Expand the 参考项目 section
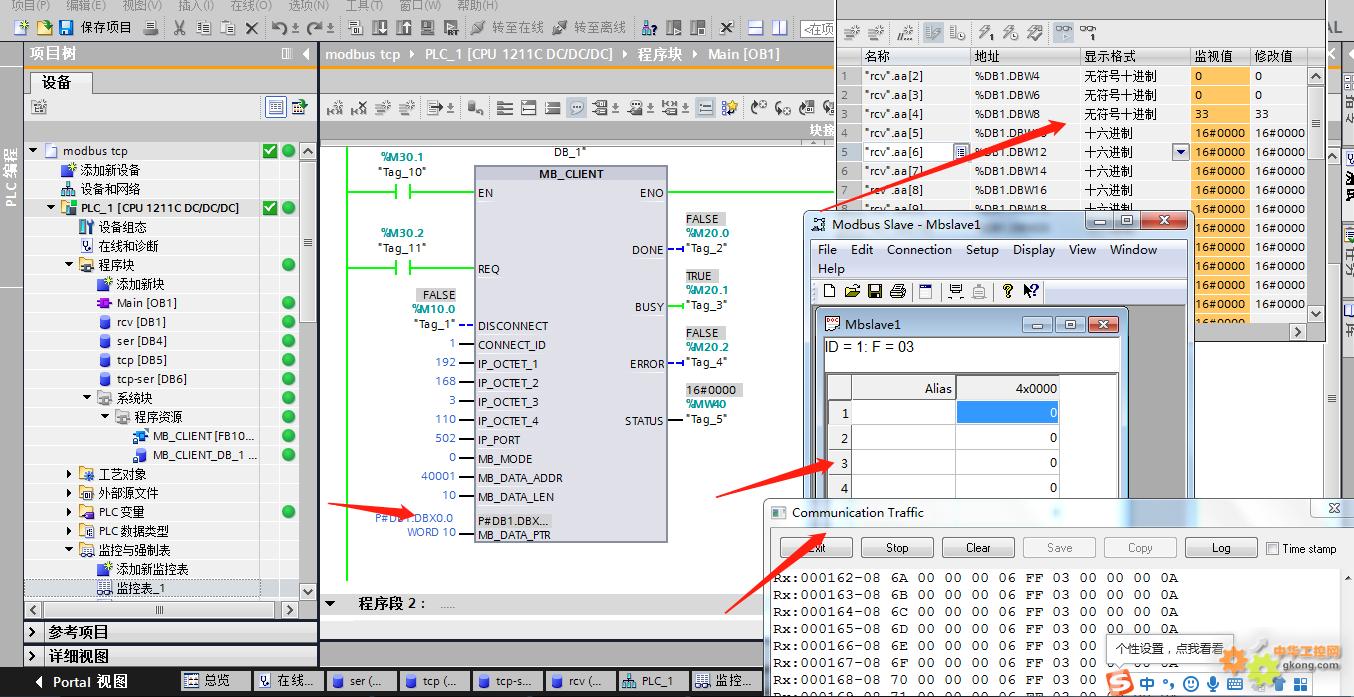This screenshot has height=697, width=1354. coord(34,632)
